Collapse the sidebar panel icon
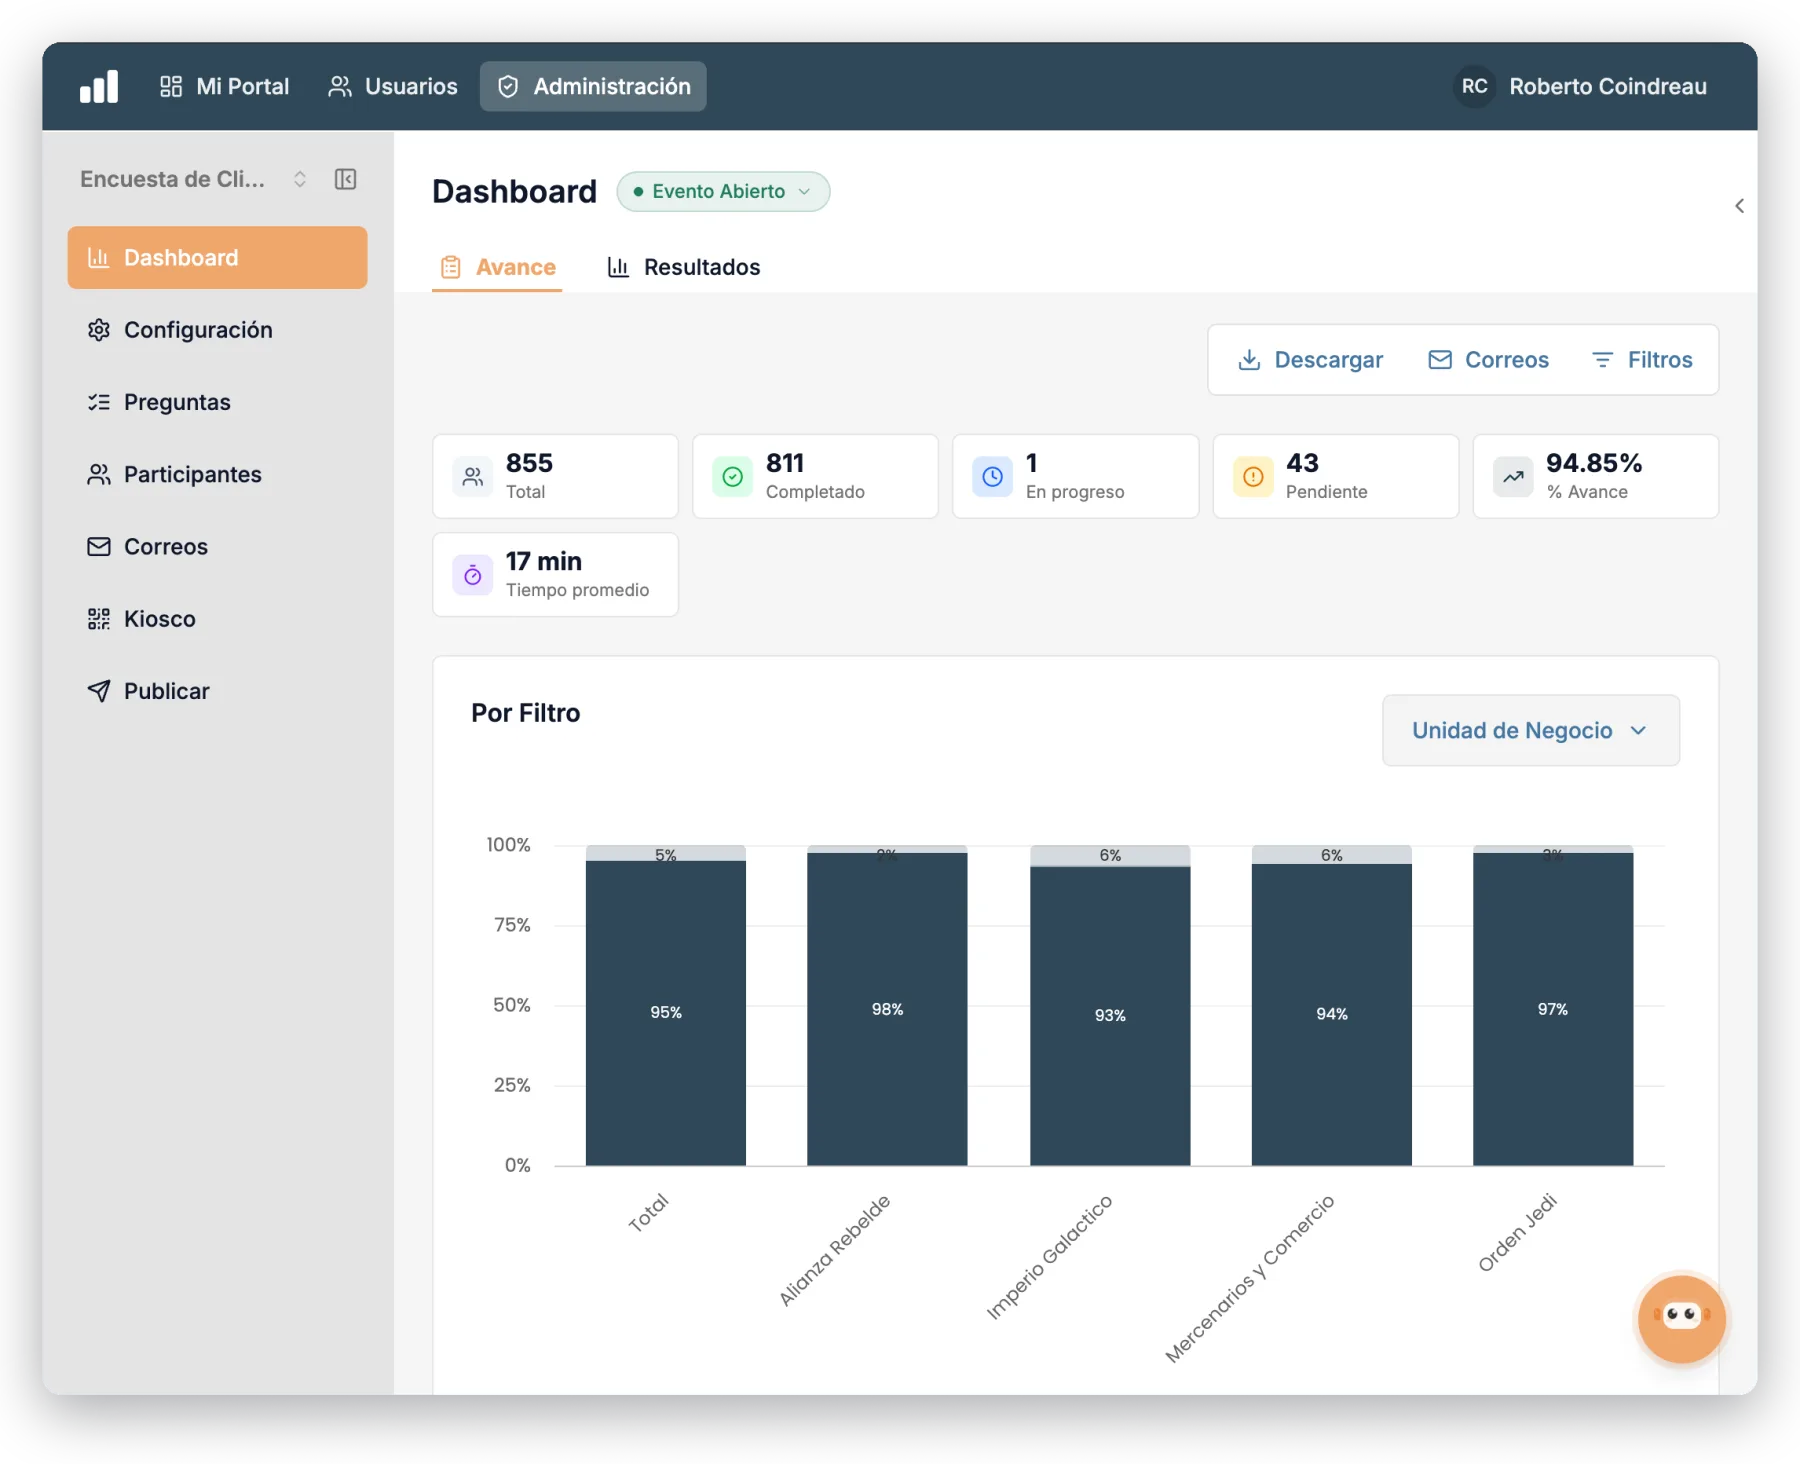Viewport: 1800px width, 1464px height. 345,179
